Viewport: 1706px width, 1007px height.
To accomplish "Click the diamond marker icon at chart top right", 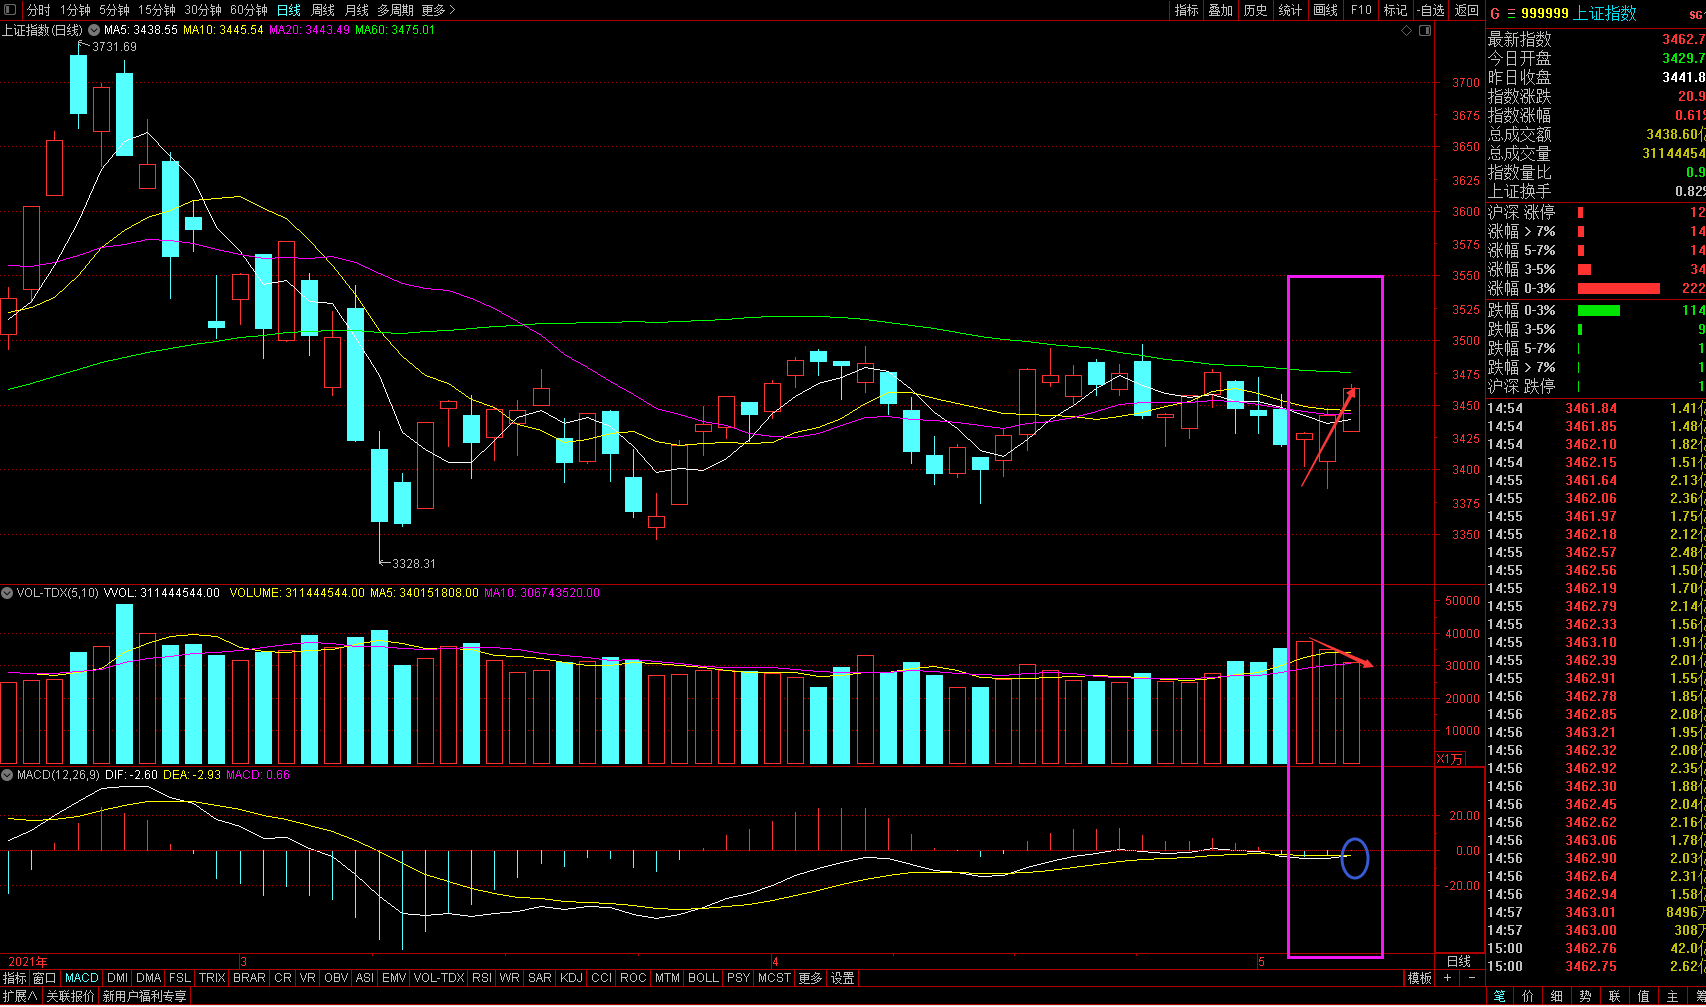I will pos(1407,31).
